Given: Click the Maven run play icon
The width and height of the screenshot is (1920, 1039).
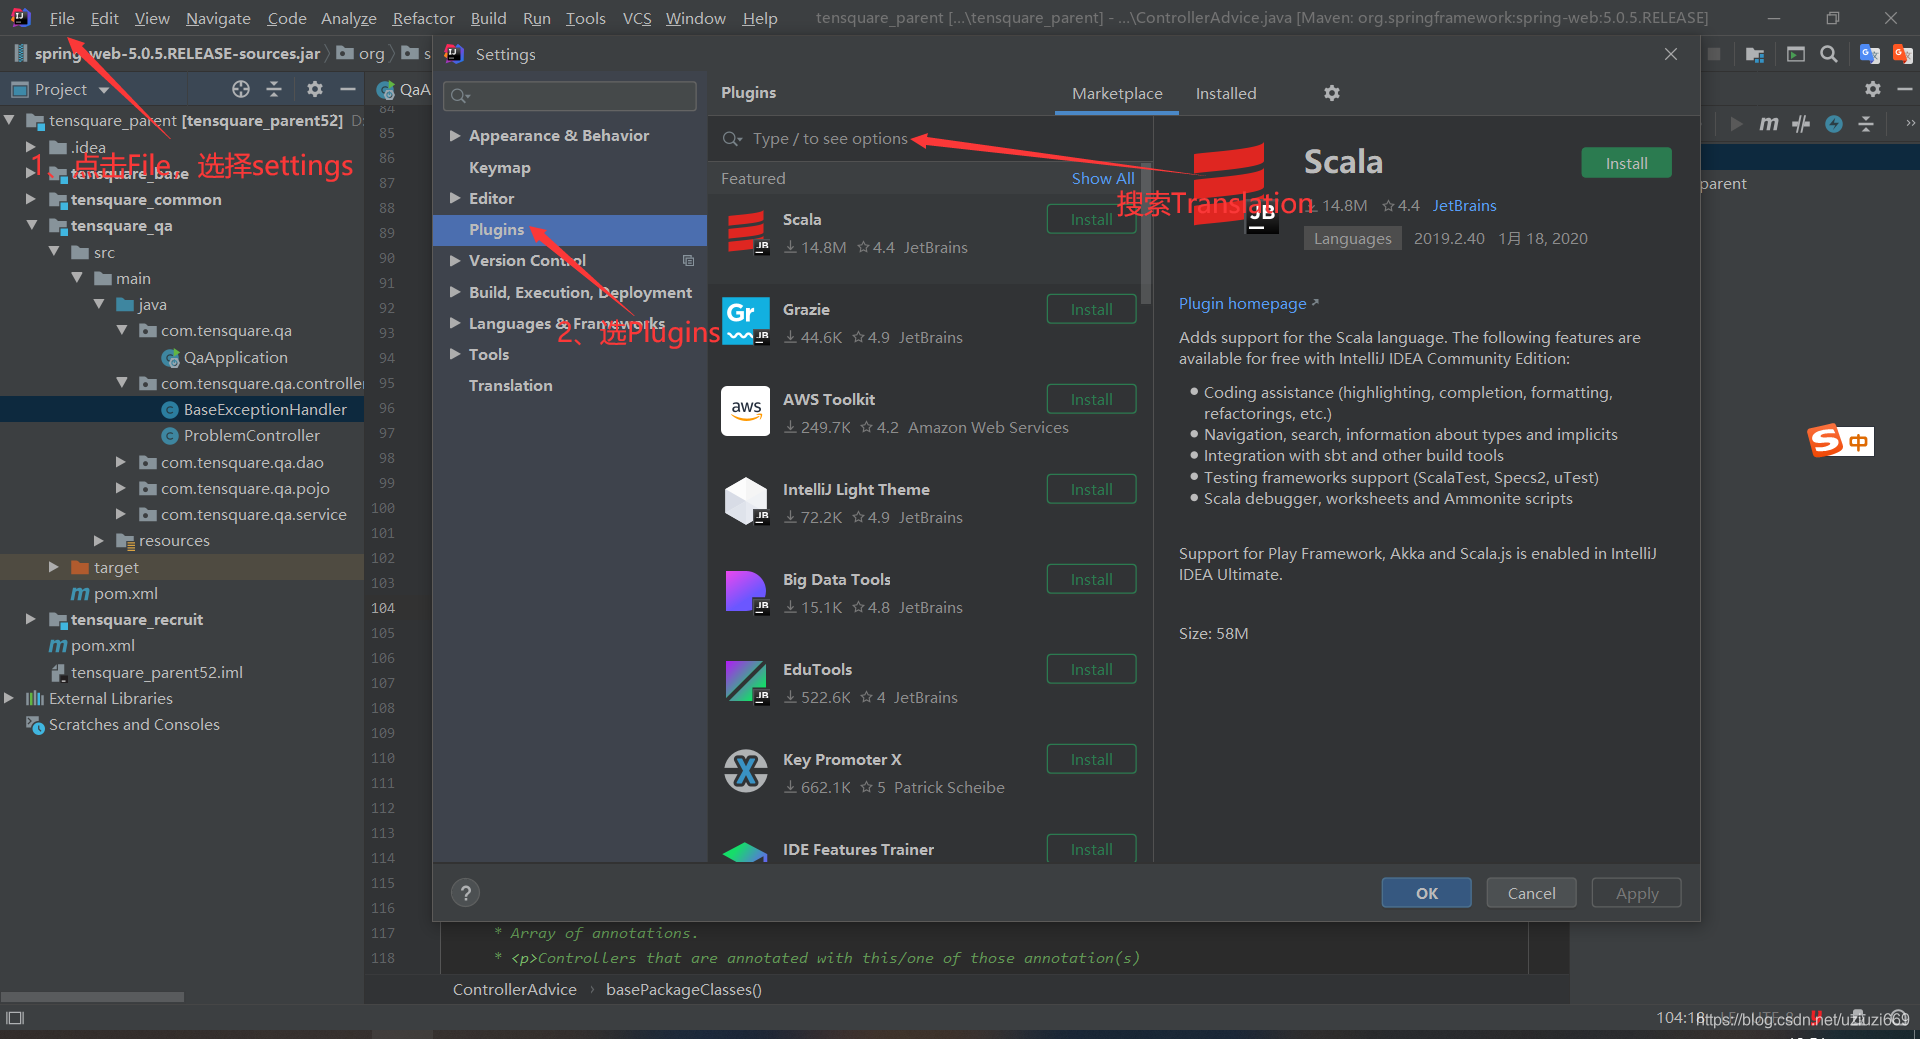Looking at the screenshot, I should click(1737, 123).
